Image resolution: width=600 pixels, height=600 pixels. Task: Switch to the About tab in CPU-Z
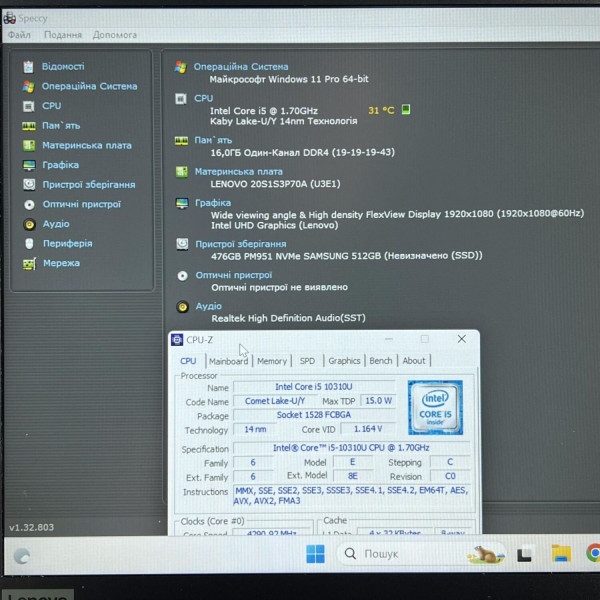(x=414, y=361)
